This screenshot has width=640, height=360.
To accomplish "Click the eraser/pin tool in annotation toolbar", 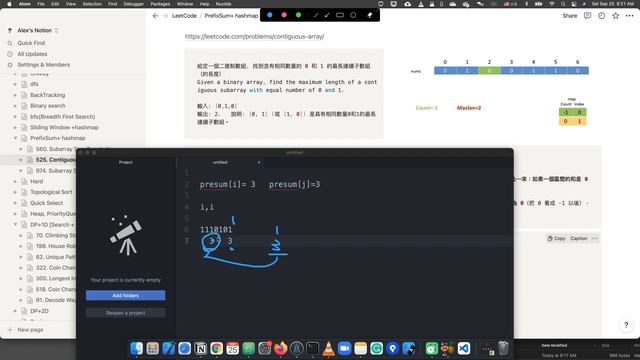I will coord(370,15).
